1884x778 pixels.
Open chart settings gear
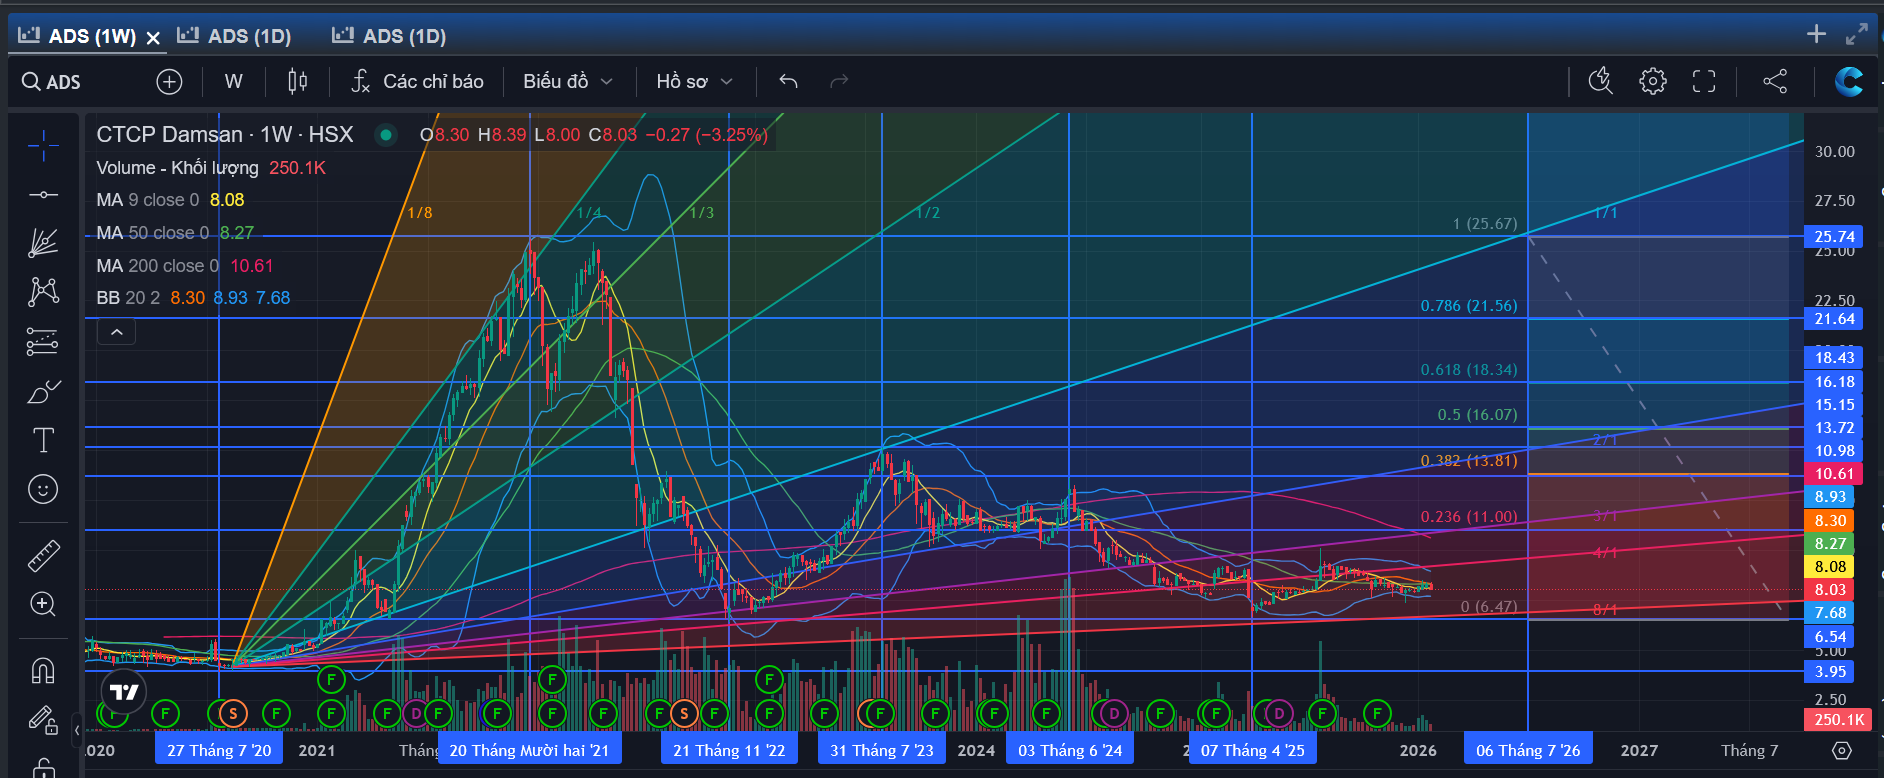(x=1653, y=81)
